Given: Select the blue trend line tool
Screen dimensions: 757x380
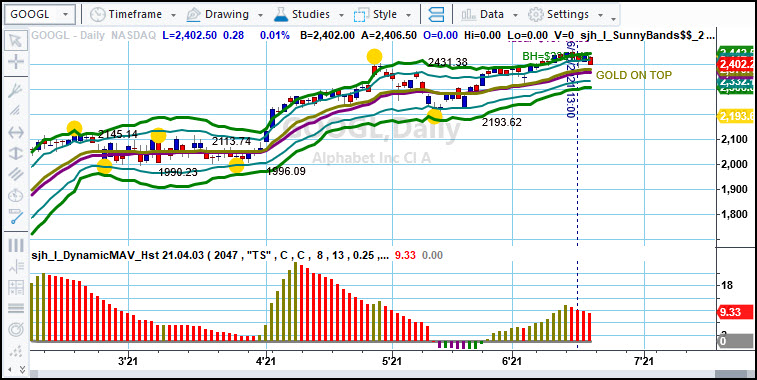Looking at the screenshot, I should (x=15, y=217).
